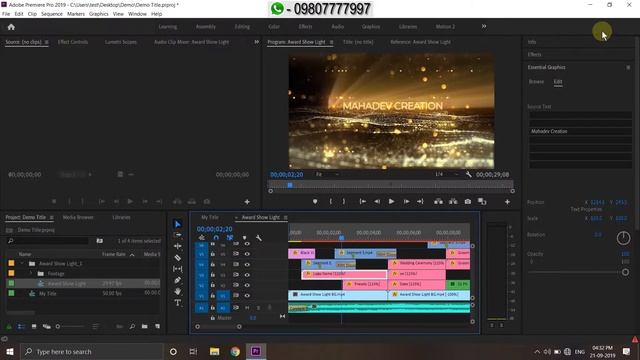Add marker in Program monitor

315,202
